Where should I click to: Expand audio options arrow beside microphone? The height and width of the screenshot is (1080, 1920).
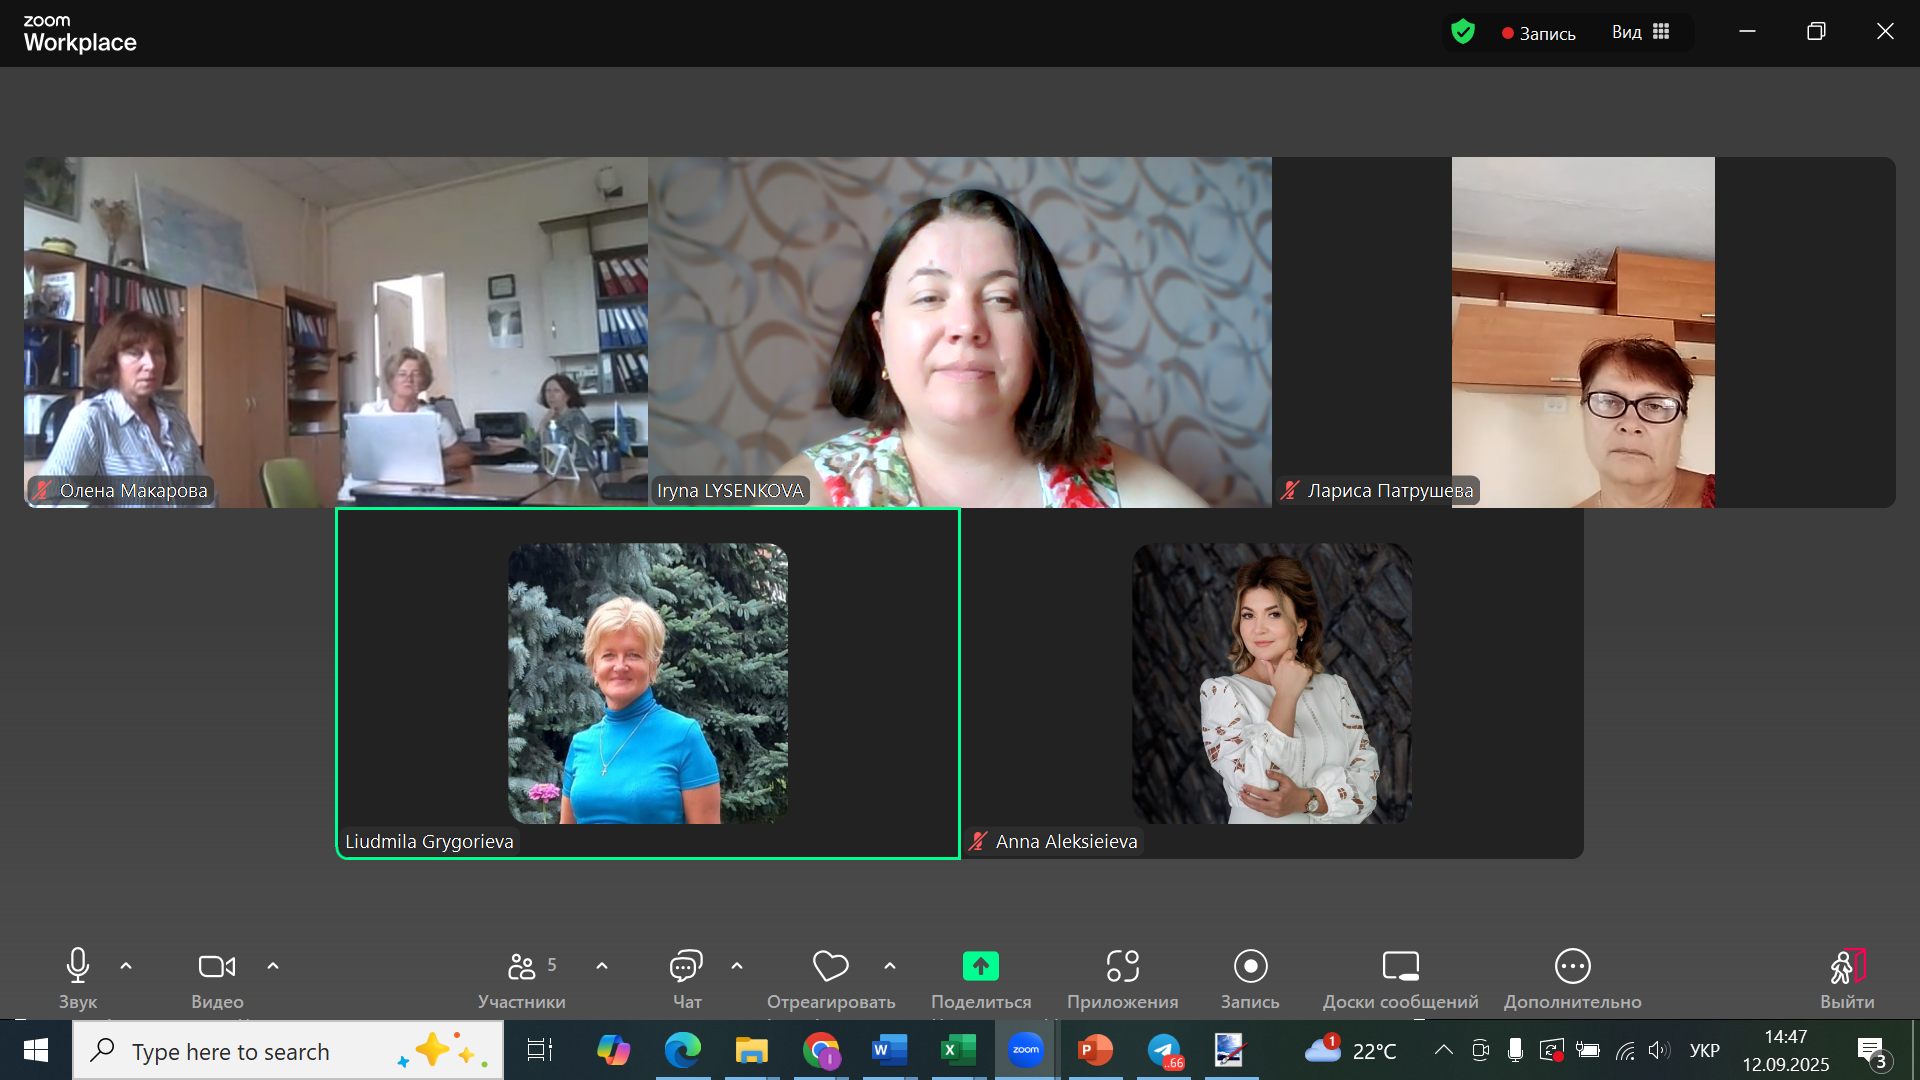pyautogui.click(x=126, y=966)
